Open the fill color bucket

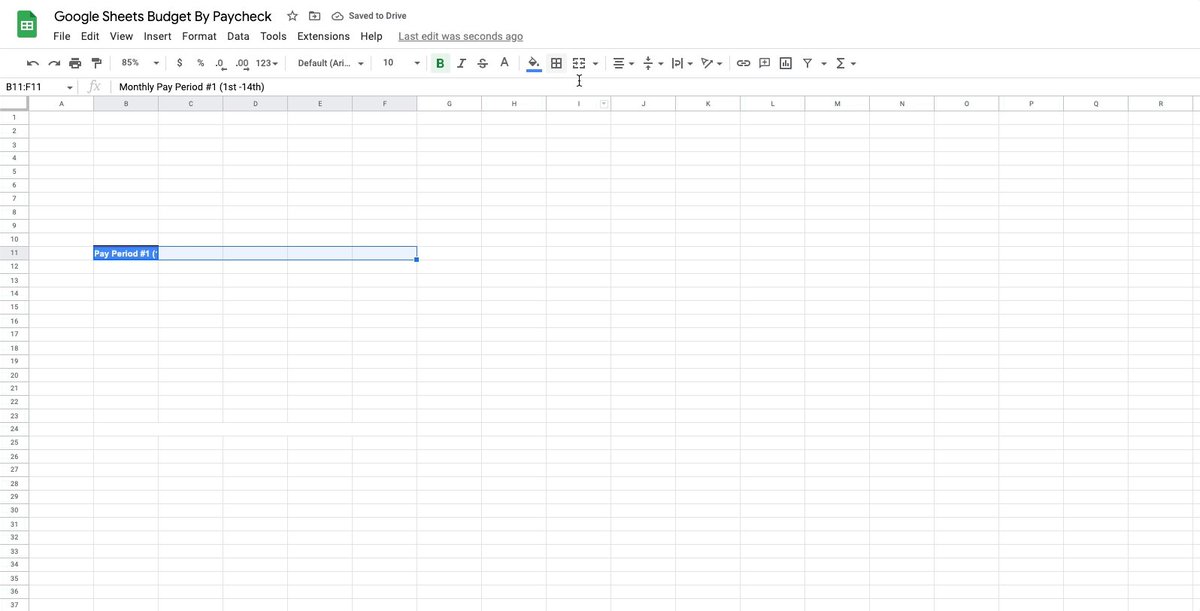click(x=534, y=63)
